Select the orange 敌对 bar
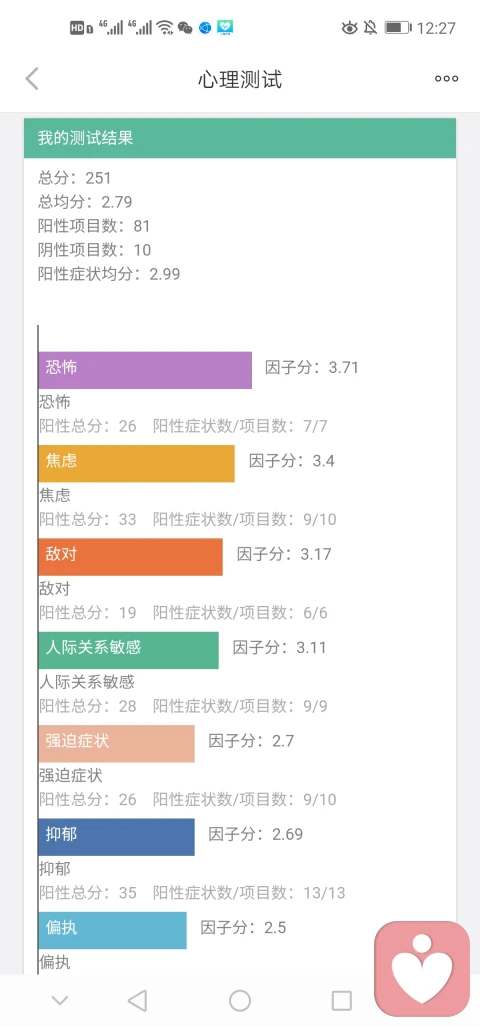The width and height of the screenshot is (480, 1027). [130, 557]
